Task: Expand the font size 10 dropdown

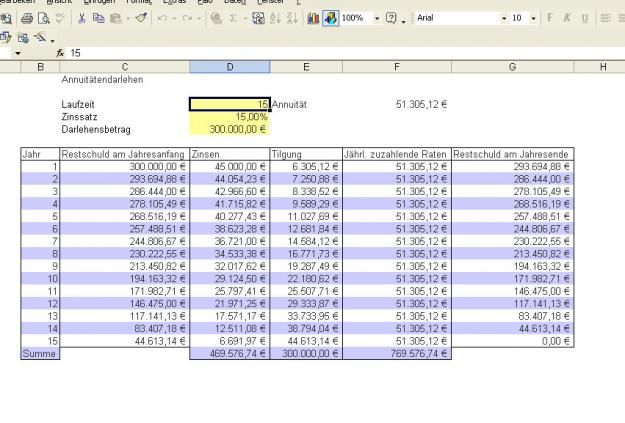Action: (x=532, y=18)
